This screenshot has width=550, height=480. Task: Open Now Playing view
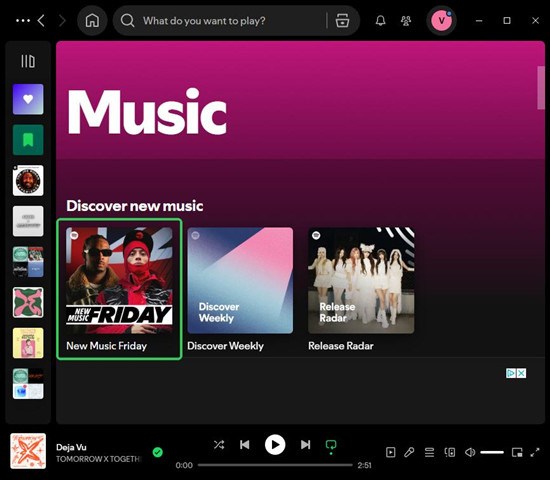coord(390,452)
